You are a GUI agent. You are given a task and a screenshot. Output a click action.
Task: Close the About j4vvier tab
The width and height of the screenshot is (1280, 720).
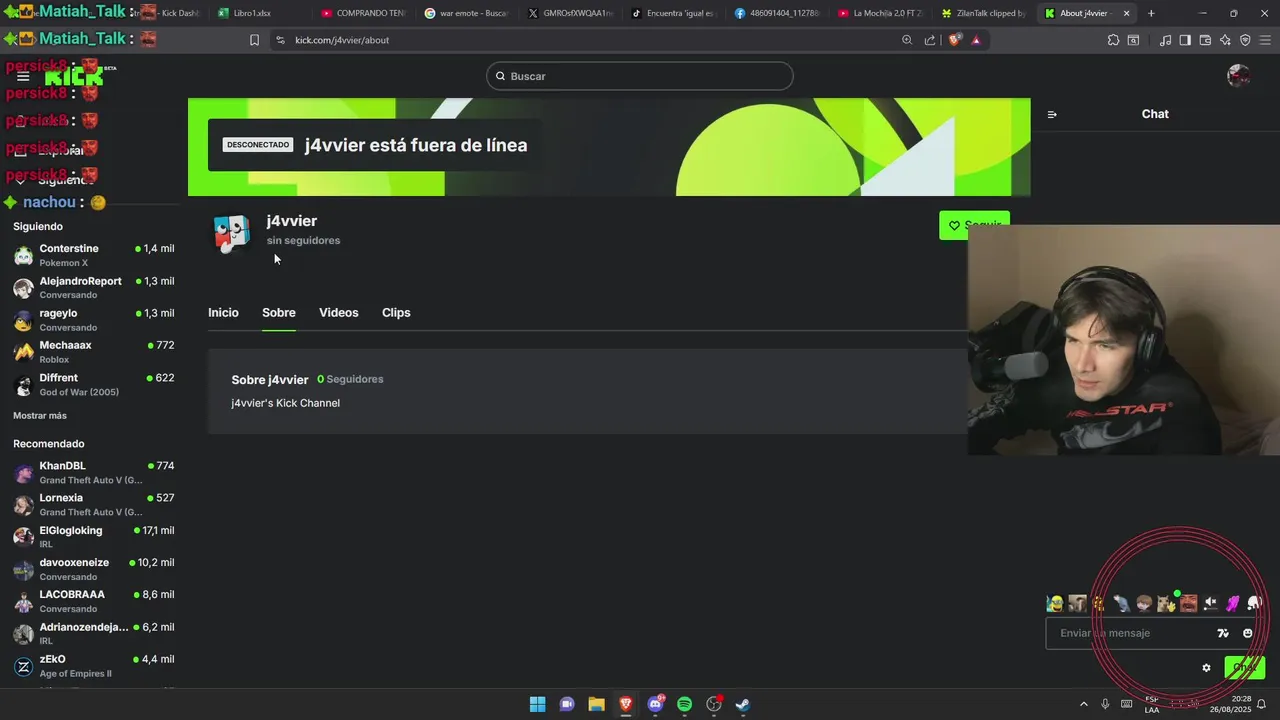pyautogui.click(x=1127, y=13)
